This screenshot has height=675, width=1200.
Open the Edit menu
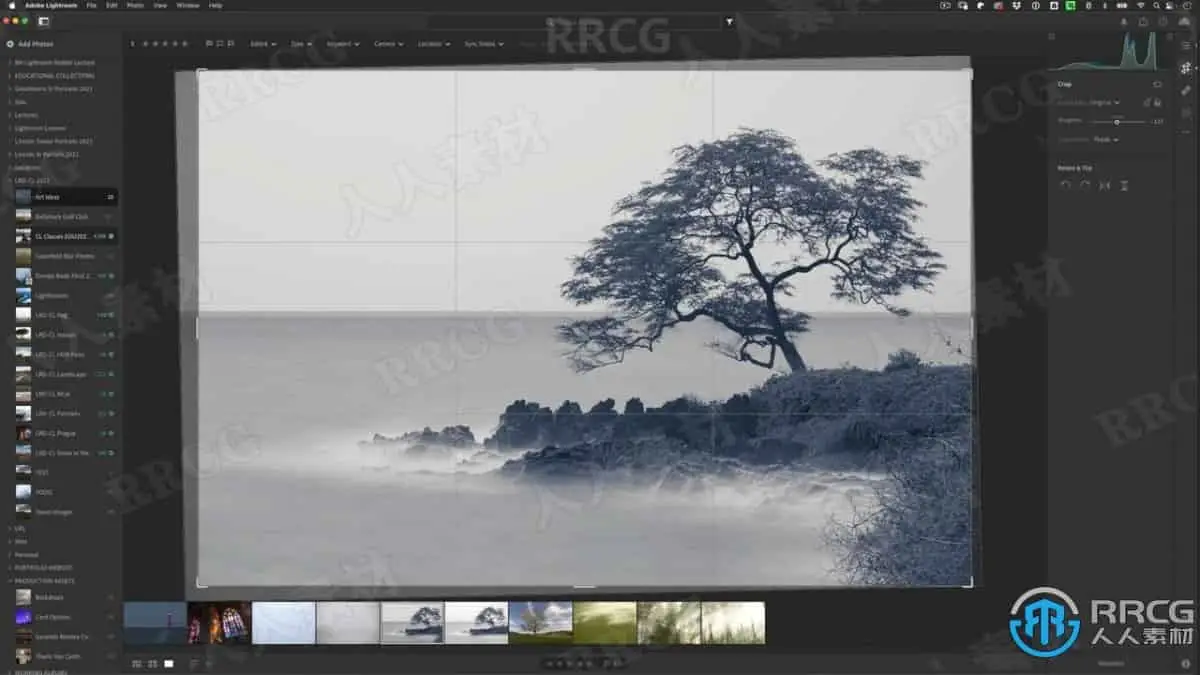(111, 6)
